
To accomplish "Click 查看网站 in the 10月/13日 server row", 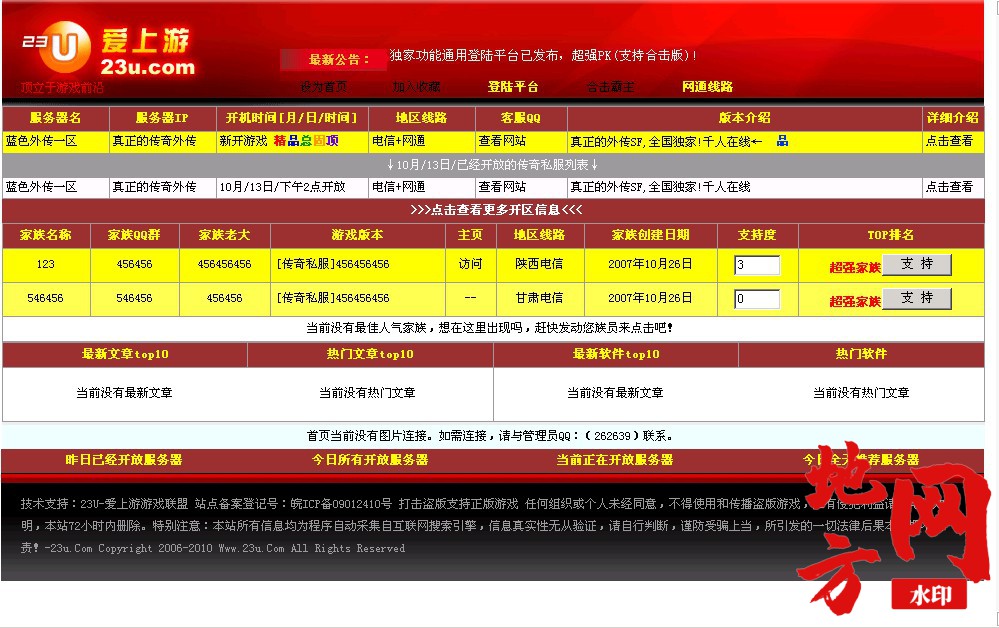I will click(502, 187).
